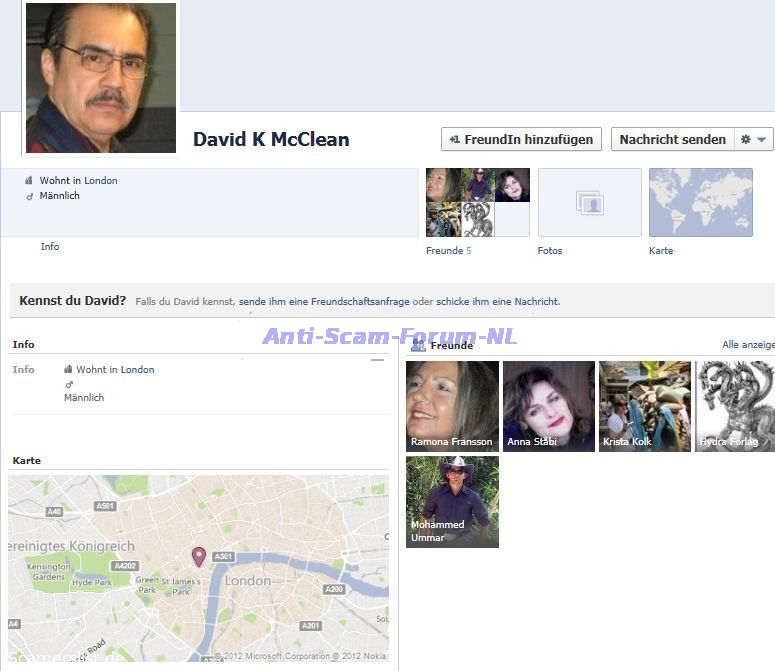Viewport: 775px width, 671px height.
Task: Click the Freunde thumbnail collage tile
Action: pos(477,202)
